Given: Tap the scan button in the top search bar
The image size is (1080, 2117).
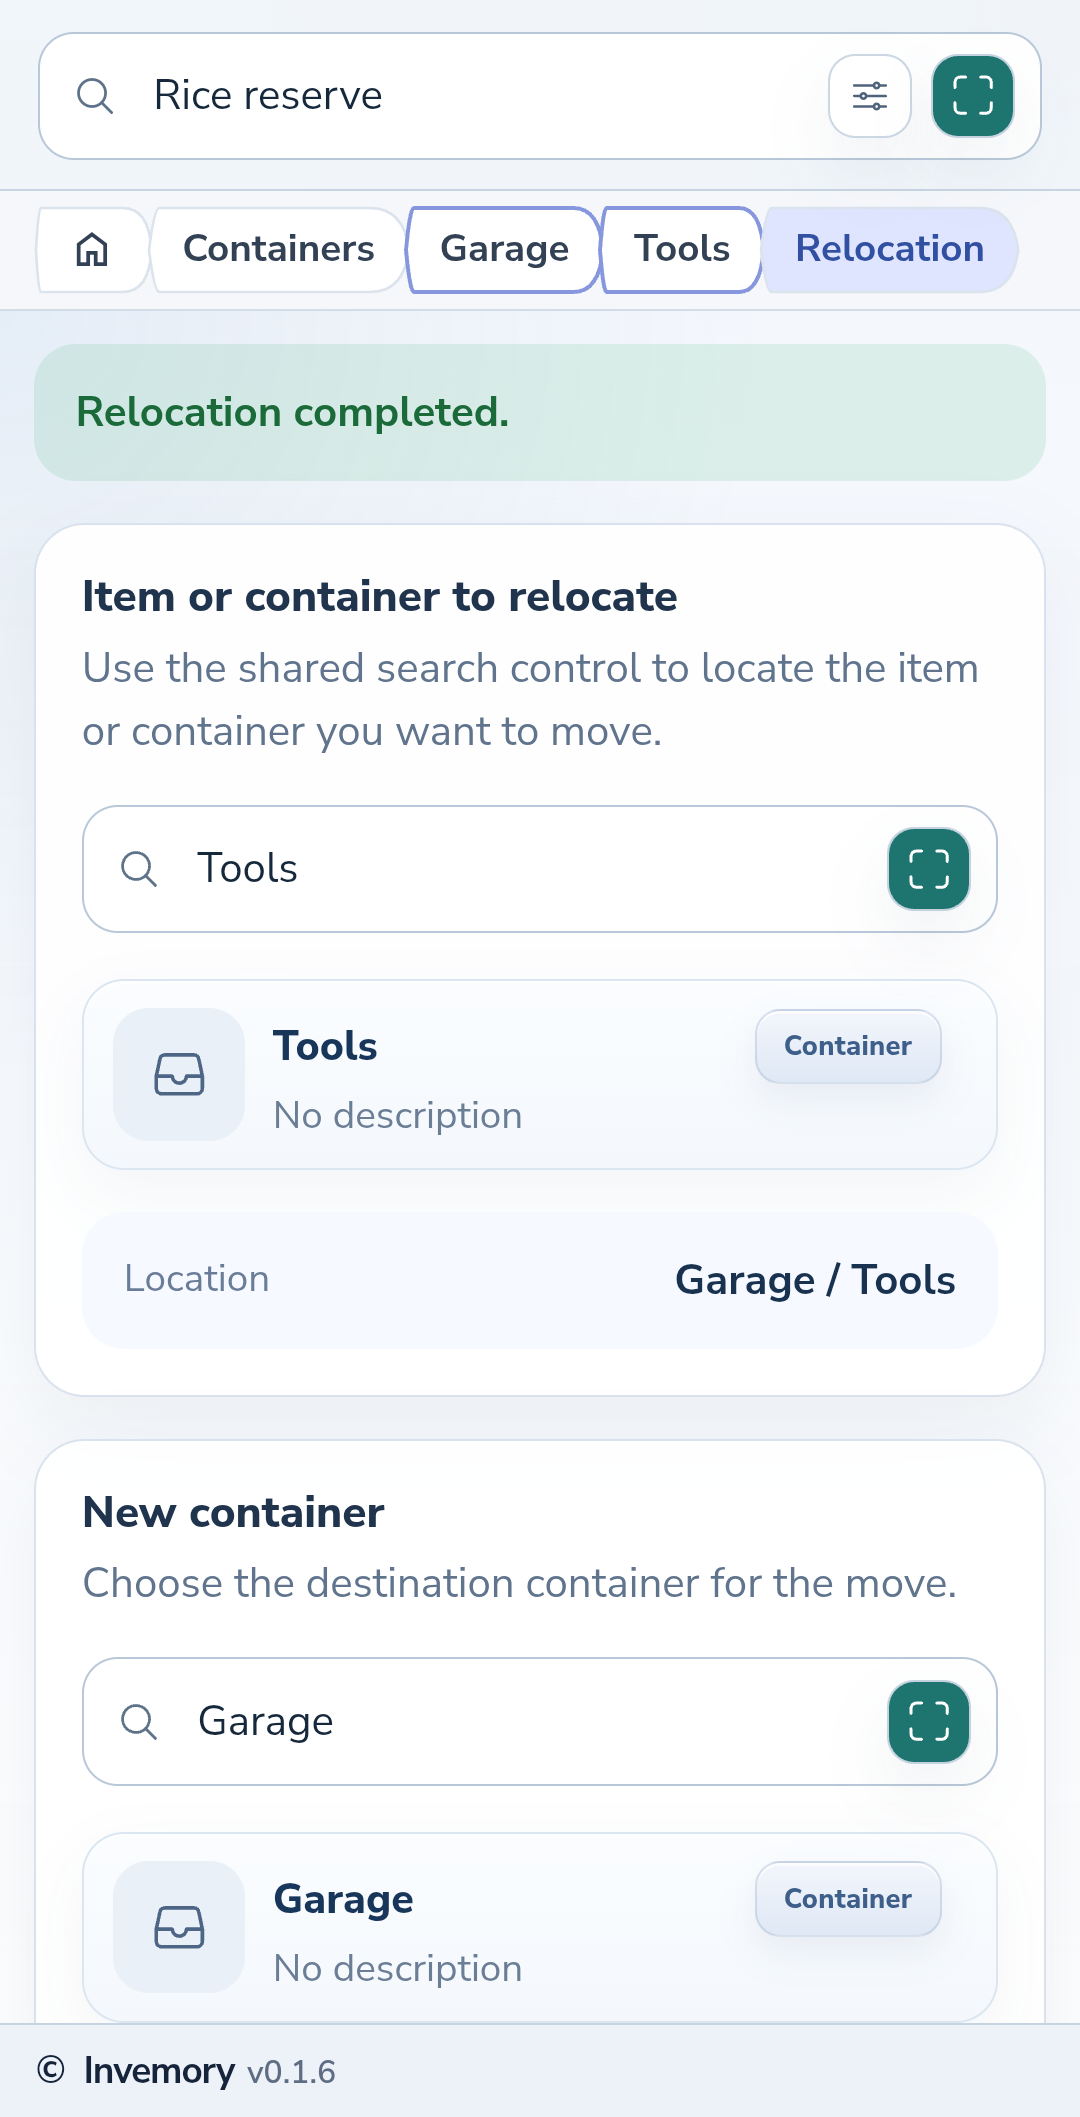Looking at the screenshot, I should [x=973, y=96].
